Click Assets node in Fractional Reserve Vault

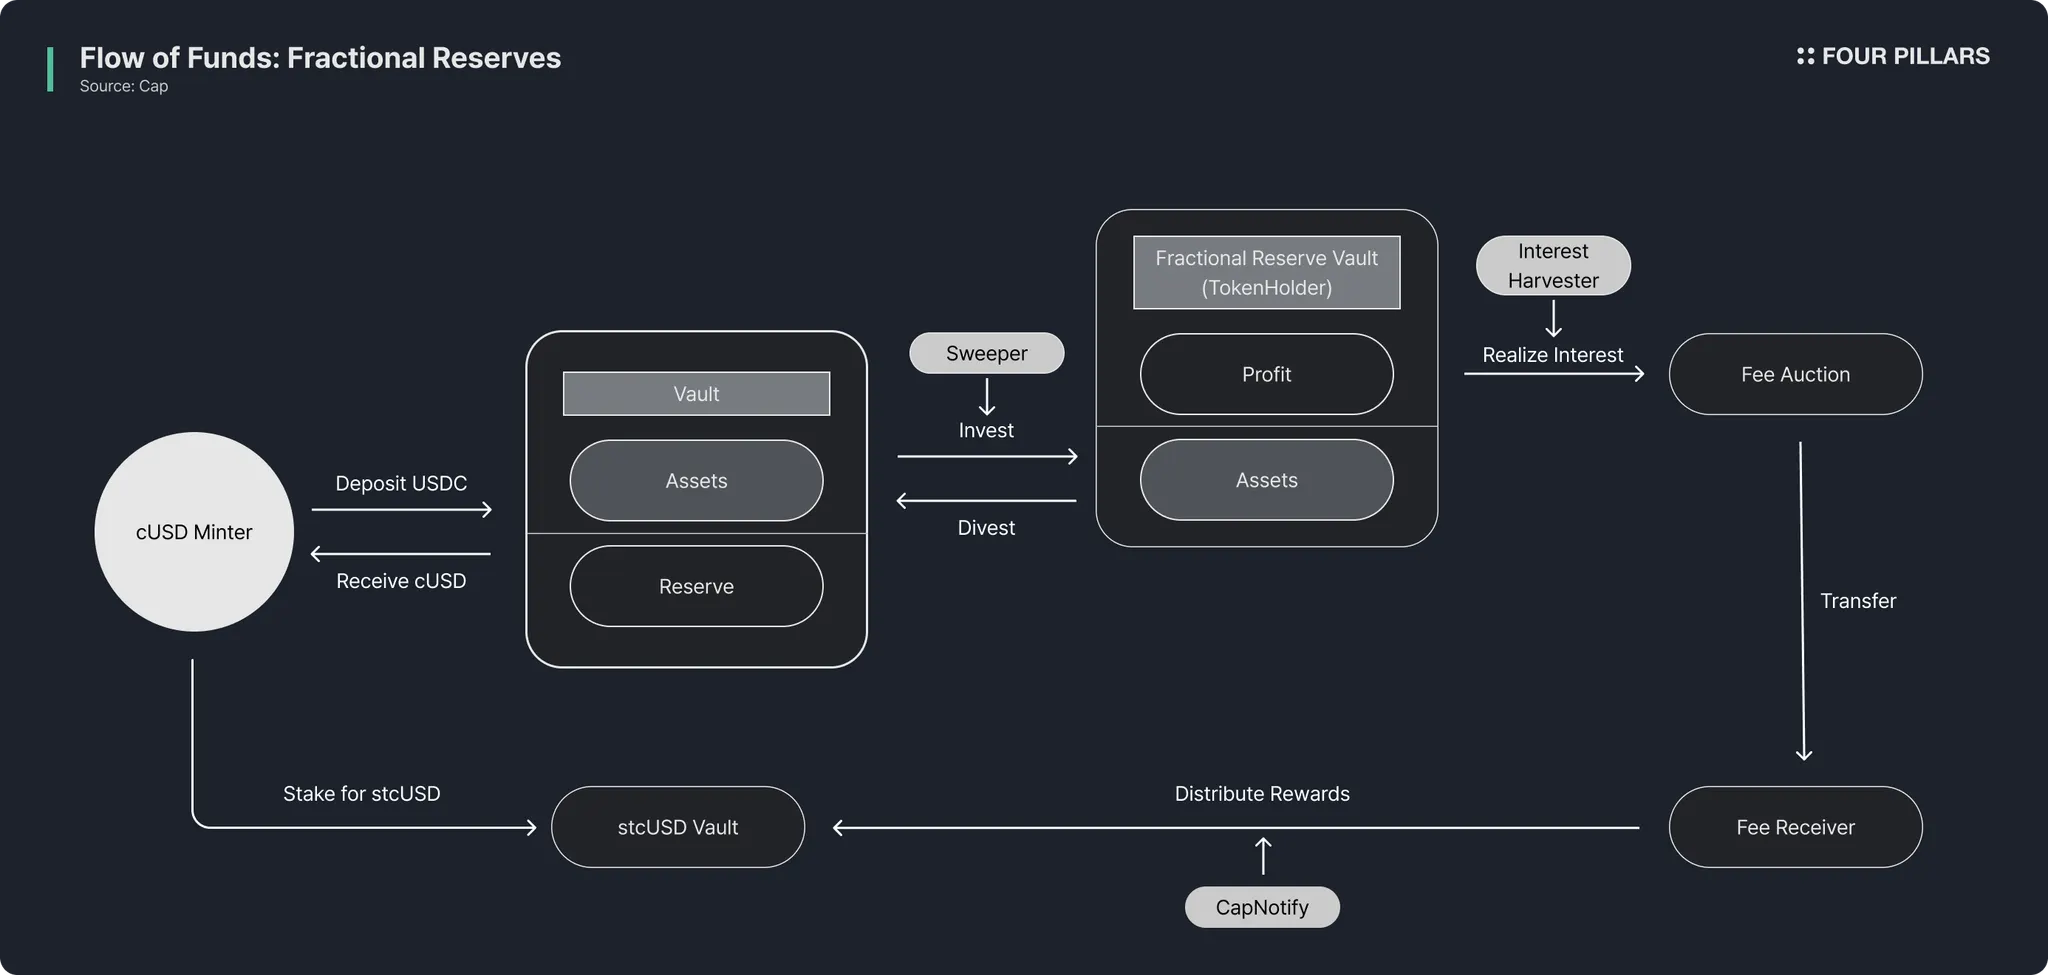click(1266, 480)
